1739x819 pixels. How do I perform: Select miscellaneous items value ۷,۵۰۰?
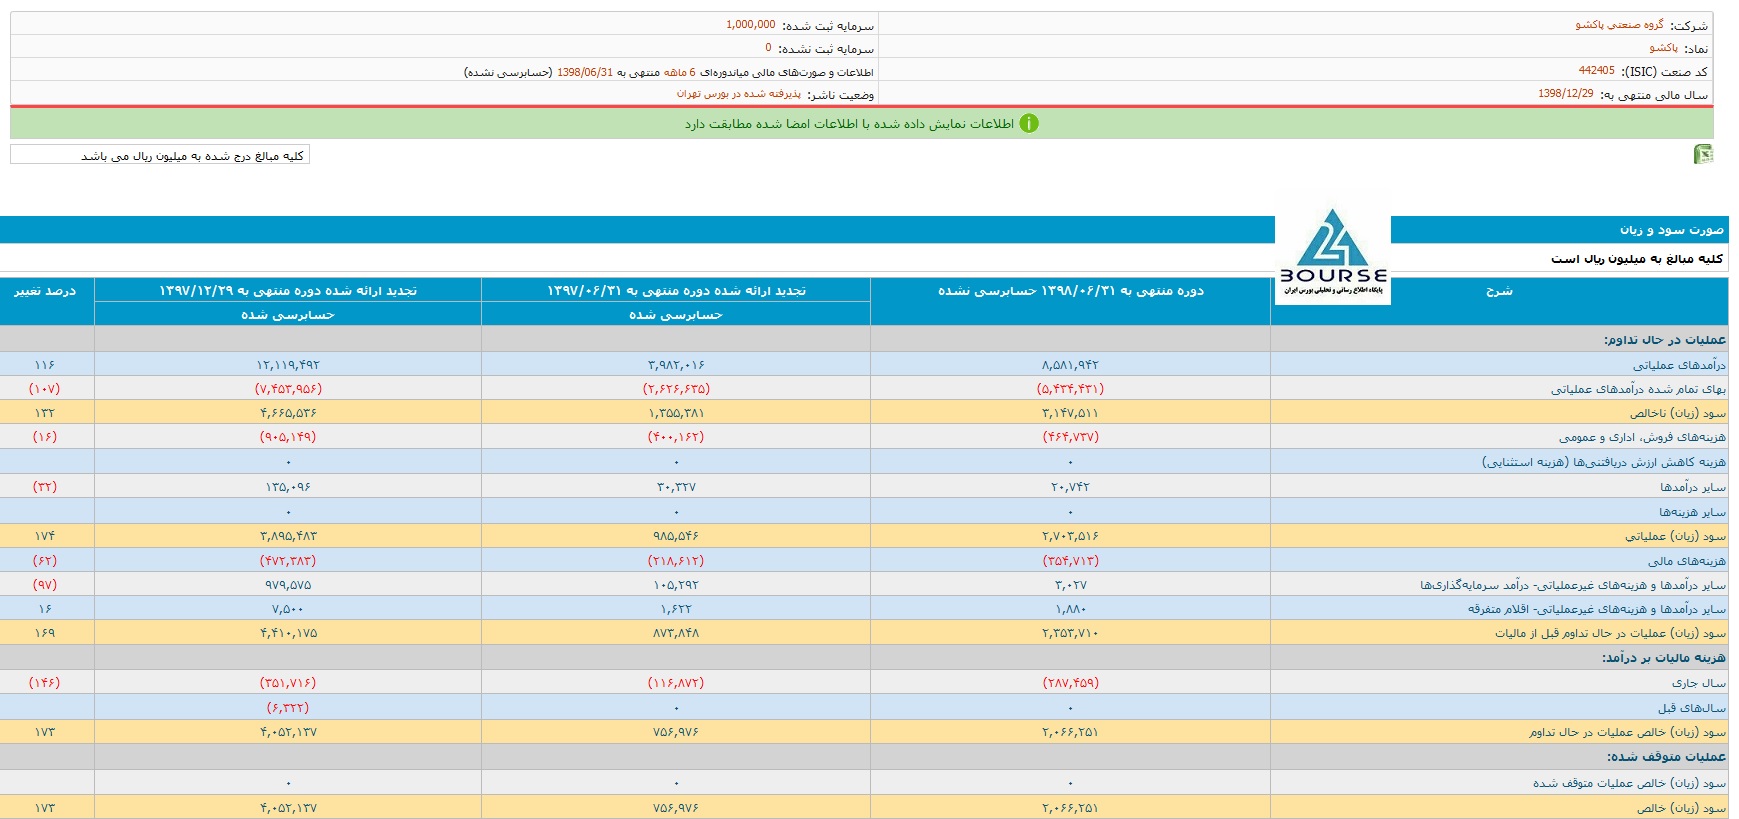click(x=288, y=609)
